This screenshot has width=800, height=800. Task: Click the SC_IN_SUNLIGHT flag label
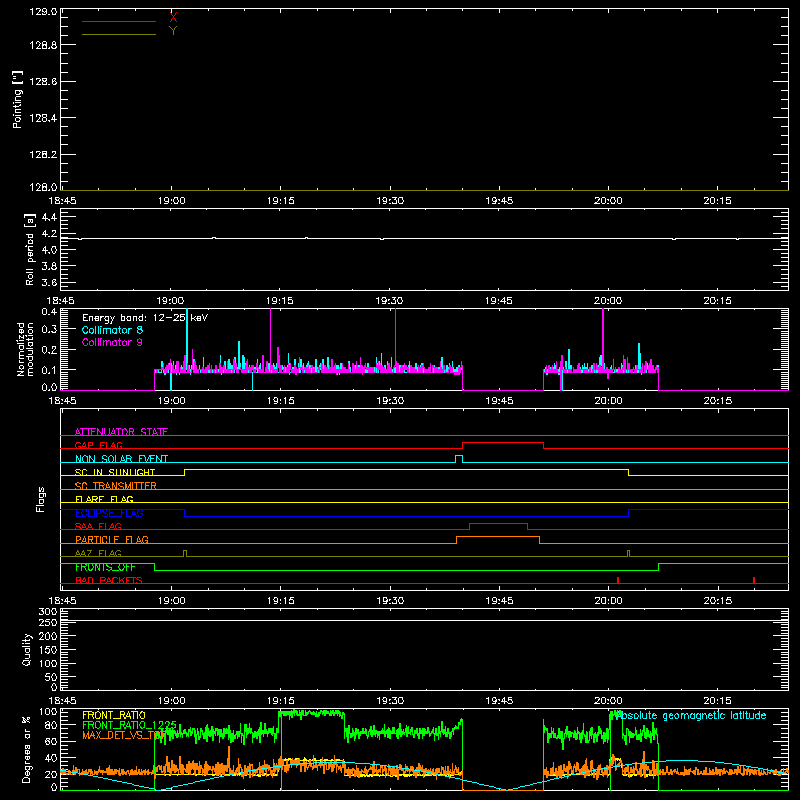pyautogui.click(x=115, y=472)
